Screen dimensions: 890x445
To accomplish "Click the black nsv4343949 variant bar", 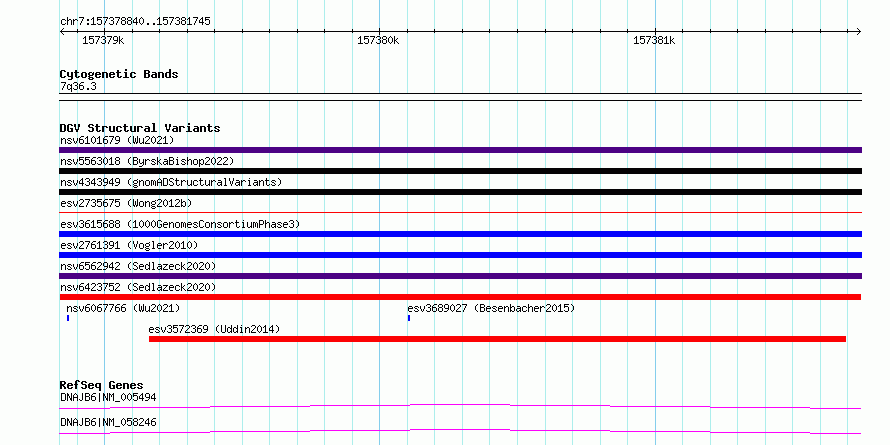I will [x=460, y=192].
